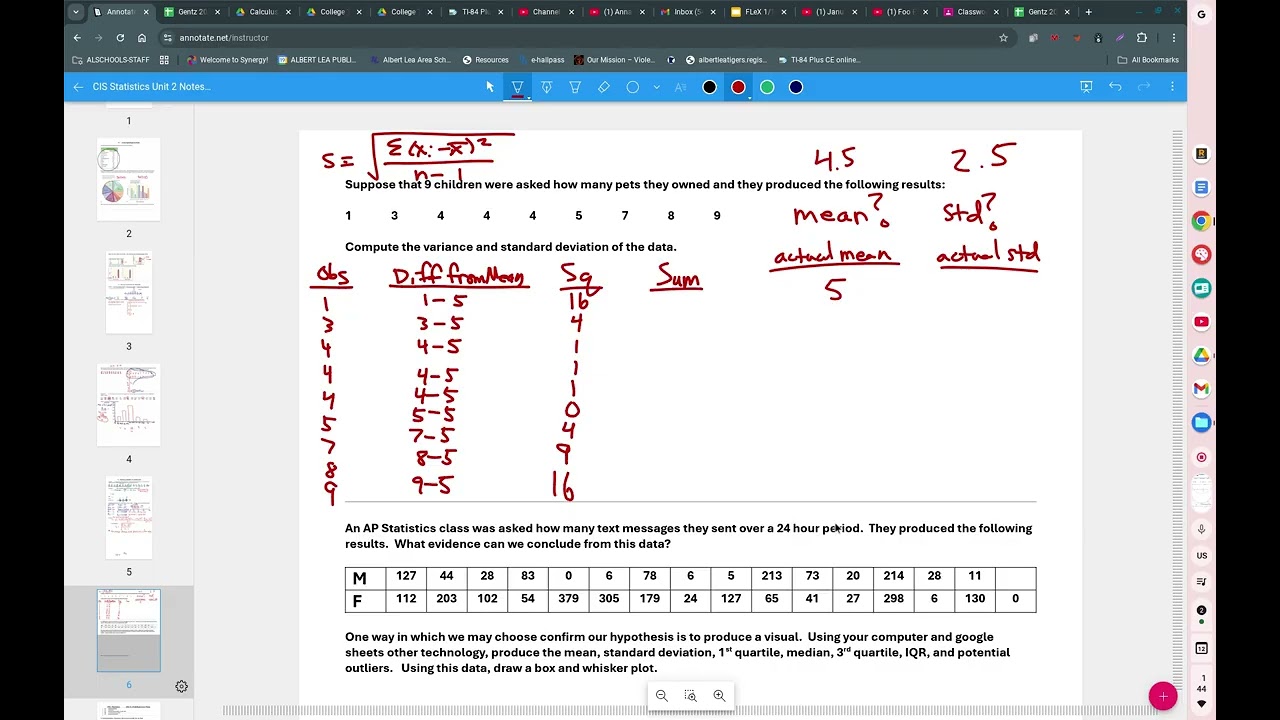Screen dimensions: 1280x720
Task: Open the YouTube shelf icon
Action: (1202, 322)
